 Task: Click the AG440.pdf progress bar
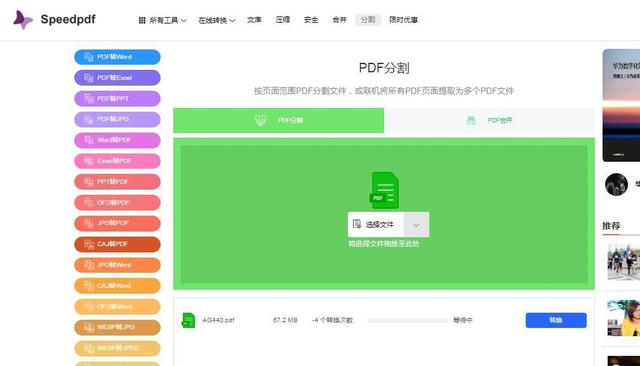tap(408, 320)
